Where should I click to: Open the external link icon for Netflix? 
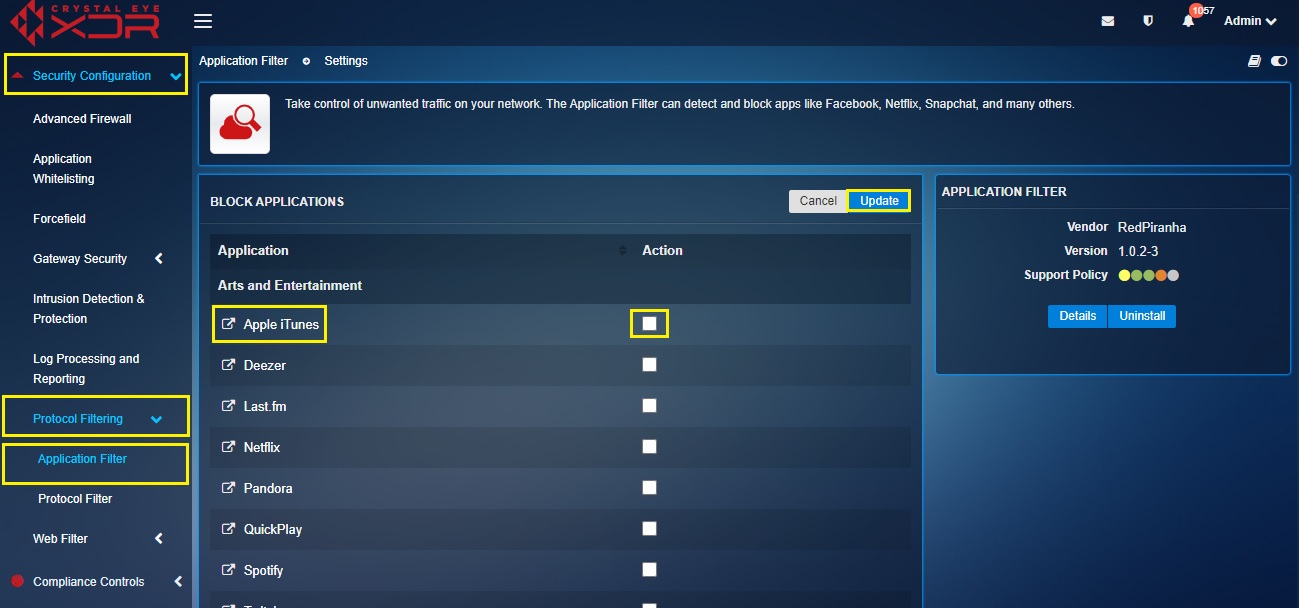228,447
